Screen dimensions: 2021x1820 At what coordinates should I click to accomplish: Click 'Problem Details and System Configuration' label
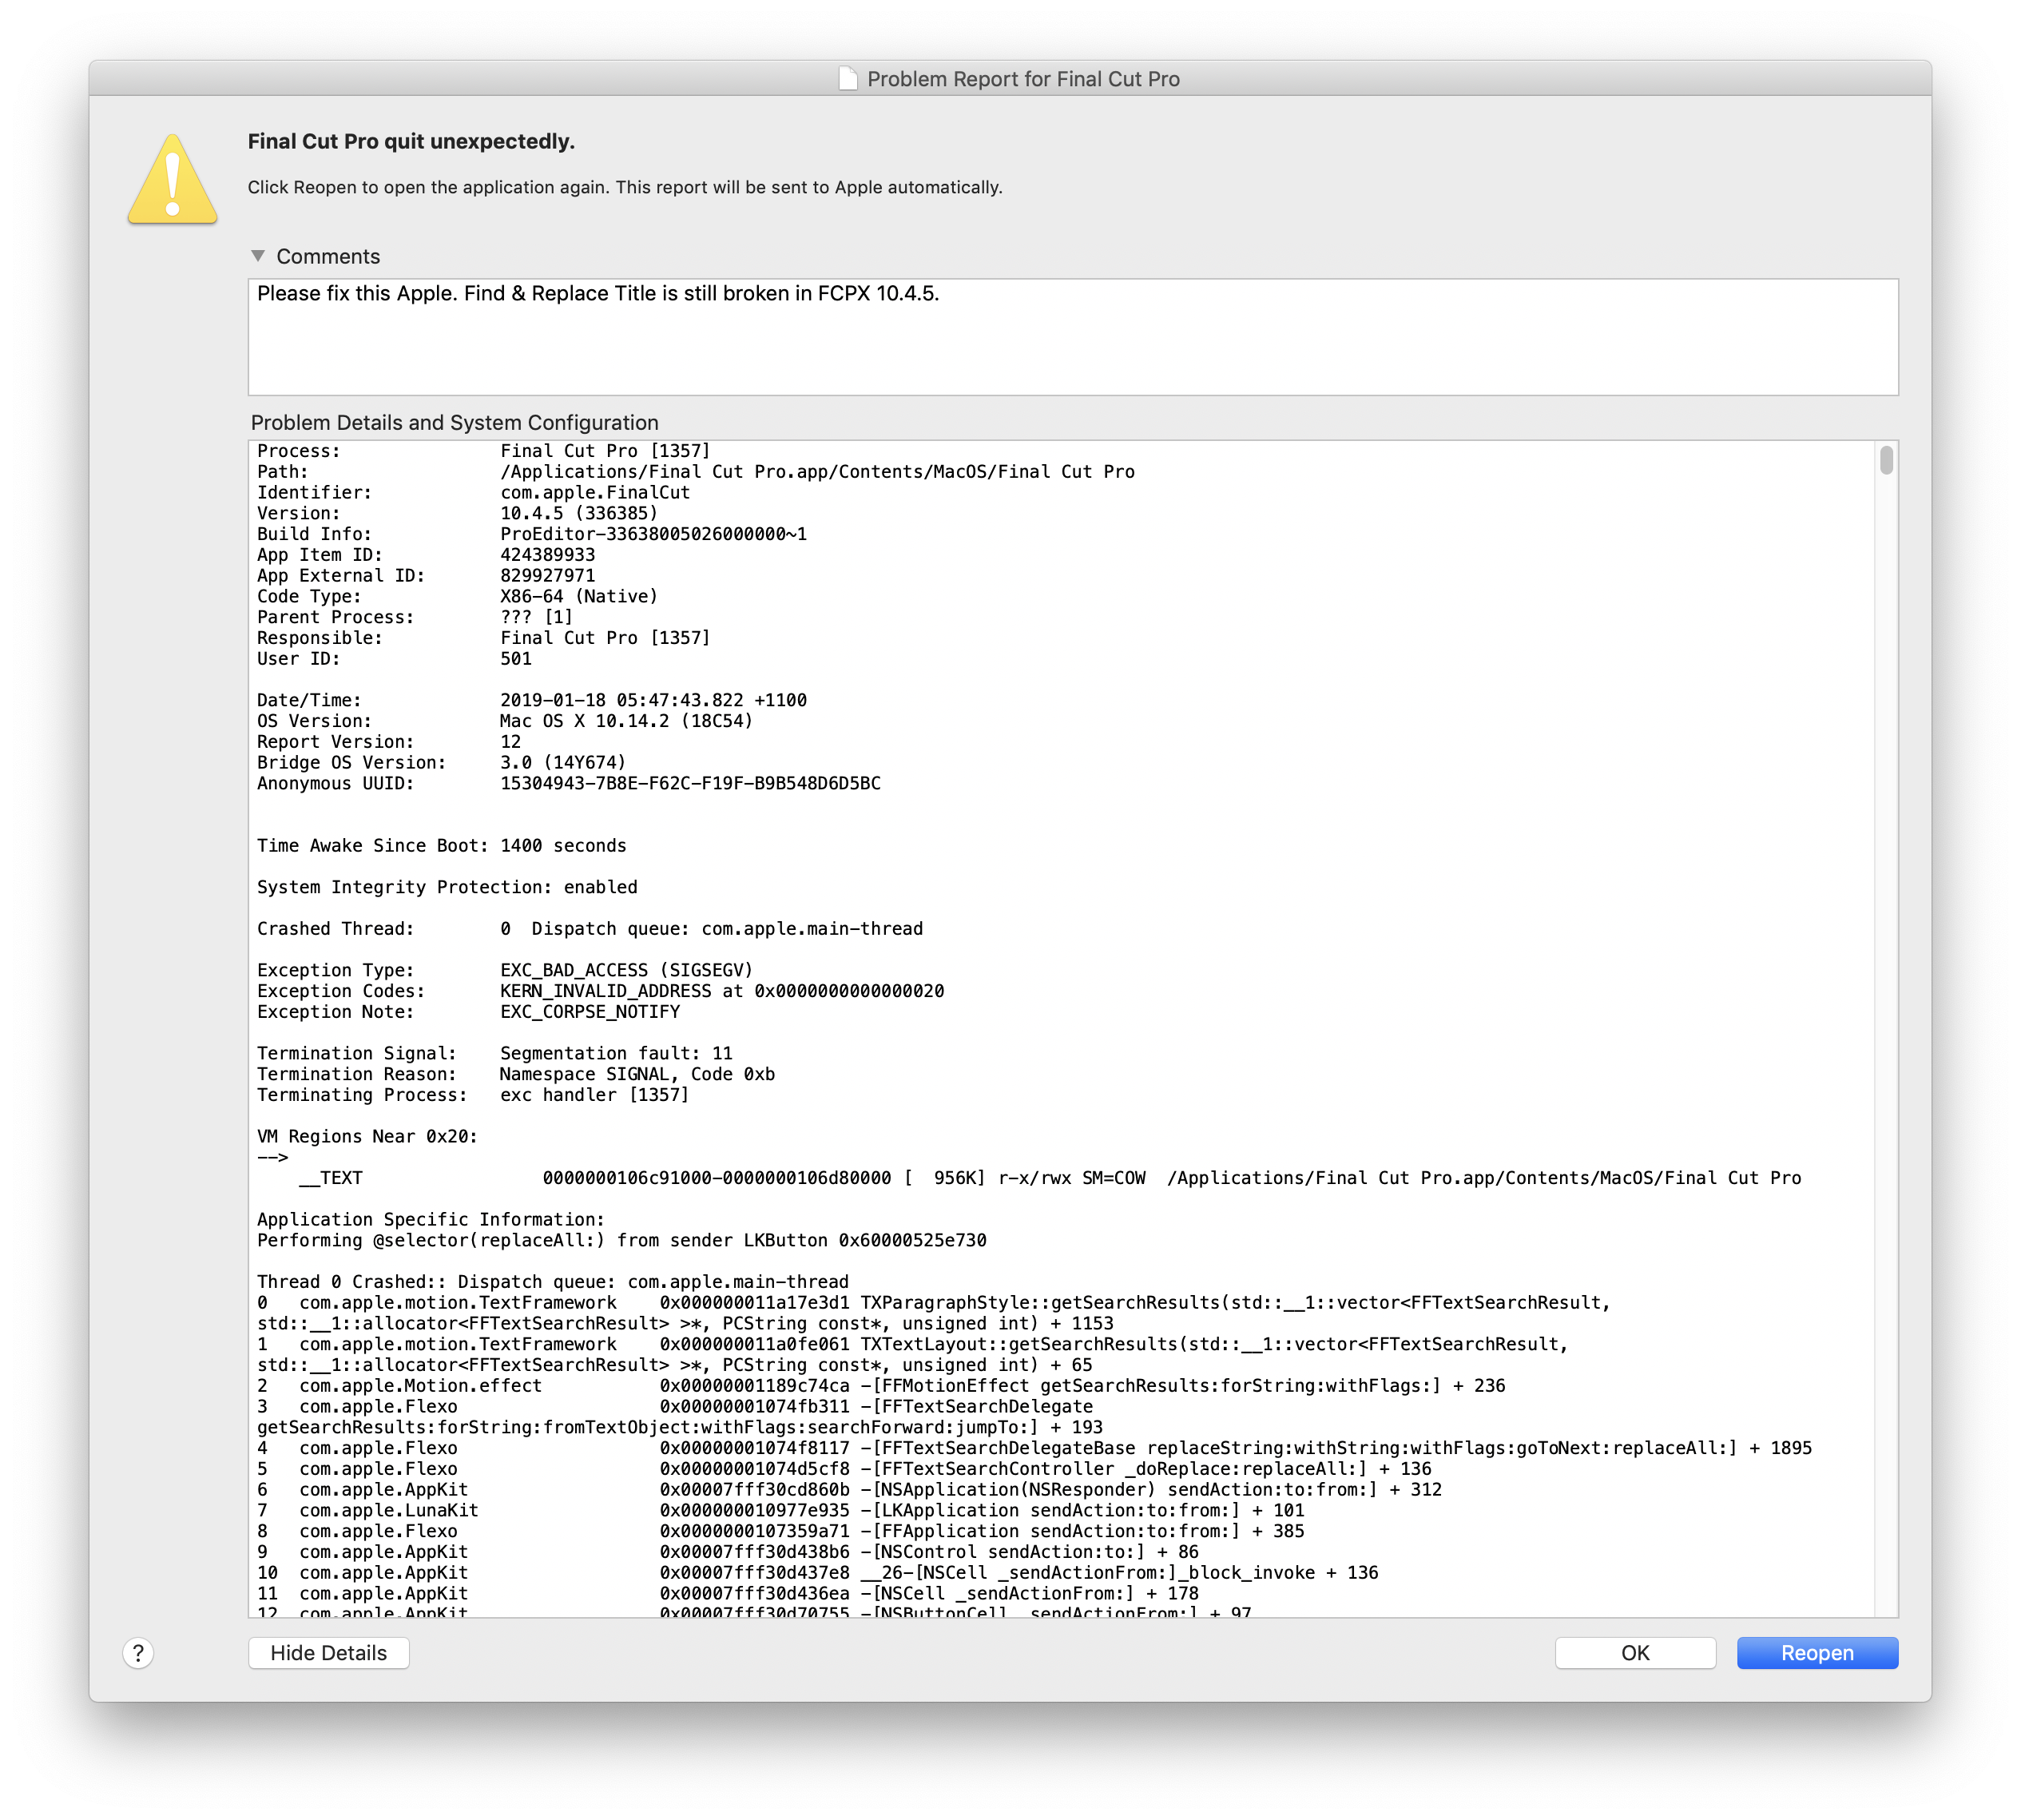[454, 422]
